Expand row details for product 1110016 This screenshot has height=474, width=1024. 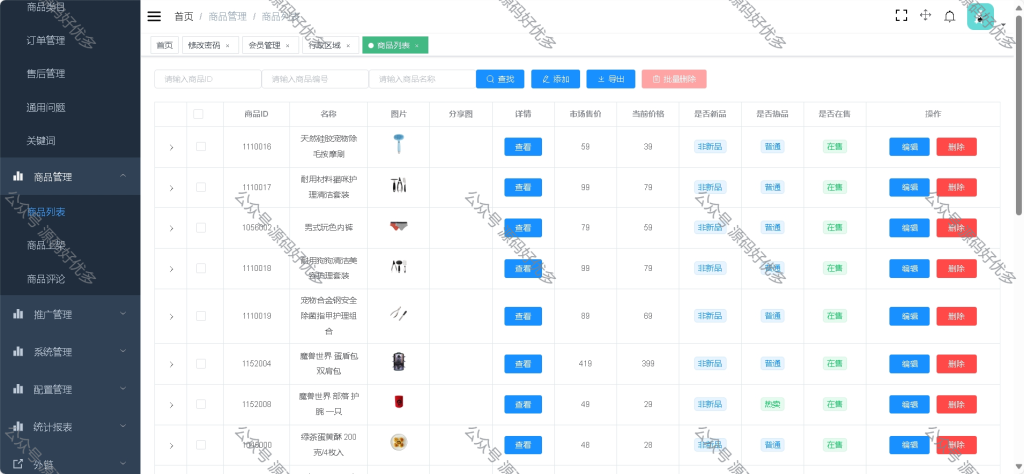point(171,148)
